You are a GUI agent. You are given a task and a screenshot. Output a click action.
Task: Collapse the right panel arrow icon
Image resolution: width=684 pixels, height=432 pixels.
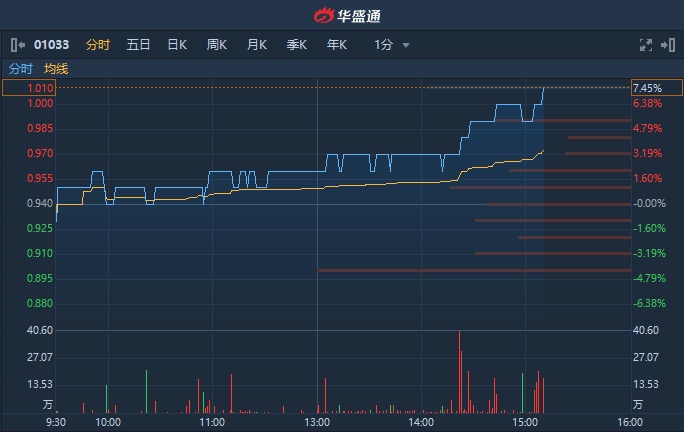(668, 45)
